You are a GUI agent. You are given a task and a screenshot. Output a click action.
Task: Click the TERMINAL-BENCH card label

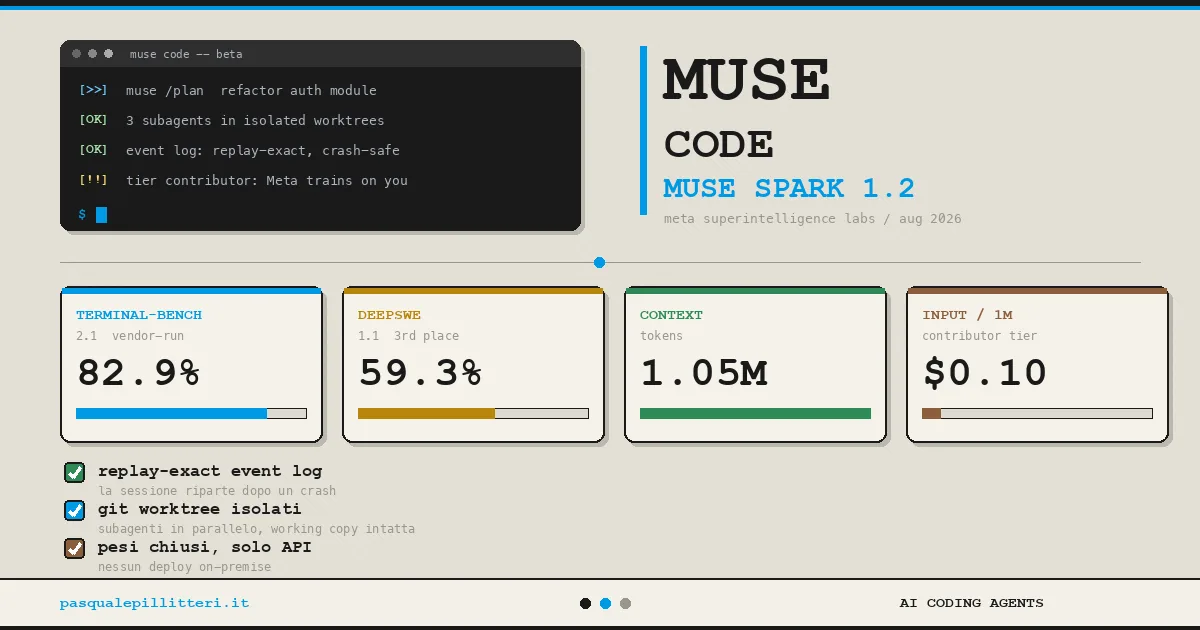tap(139, 315)
